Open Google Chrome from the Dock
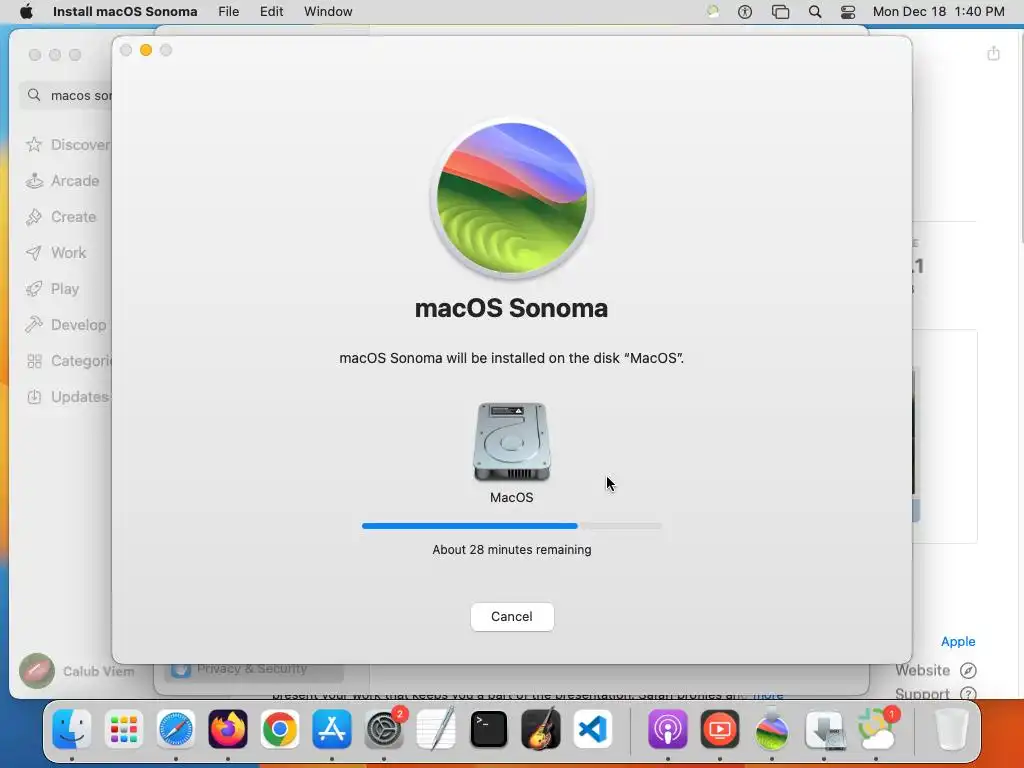The height and width of the screenshot is (768, 1024). click(280, 729)
